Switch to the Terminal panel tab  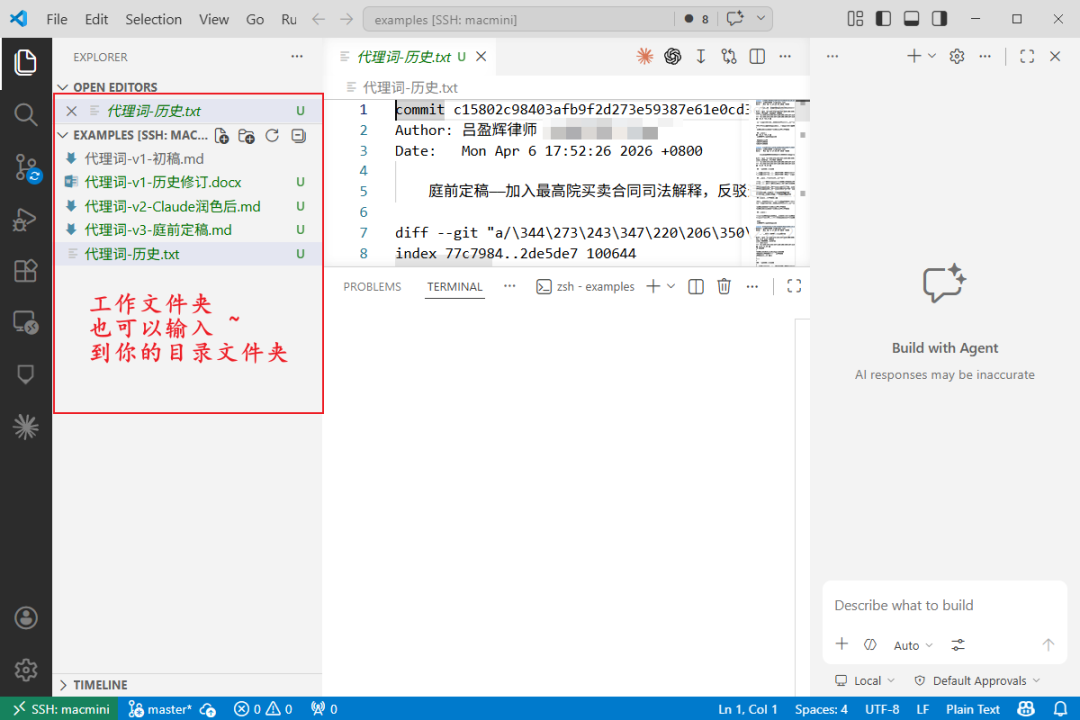455,287
